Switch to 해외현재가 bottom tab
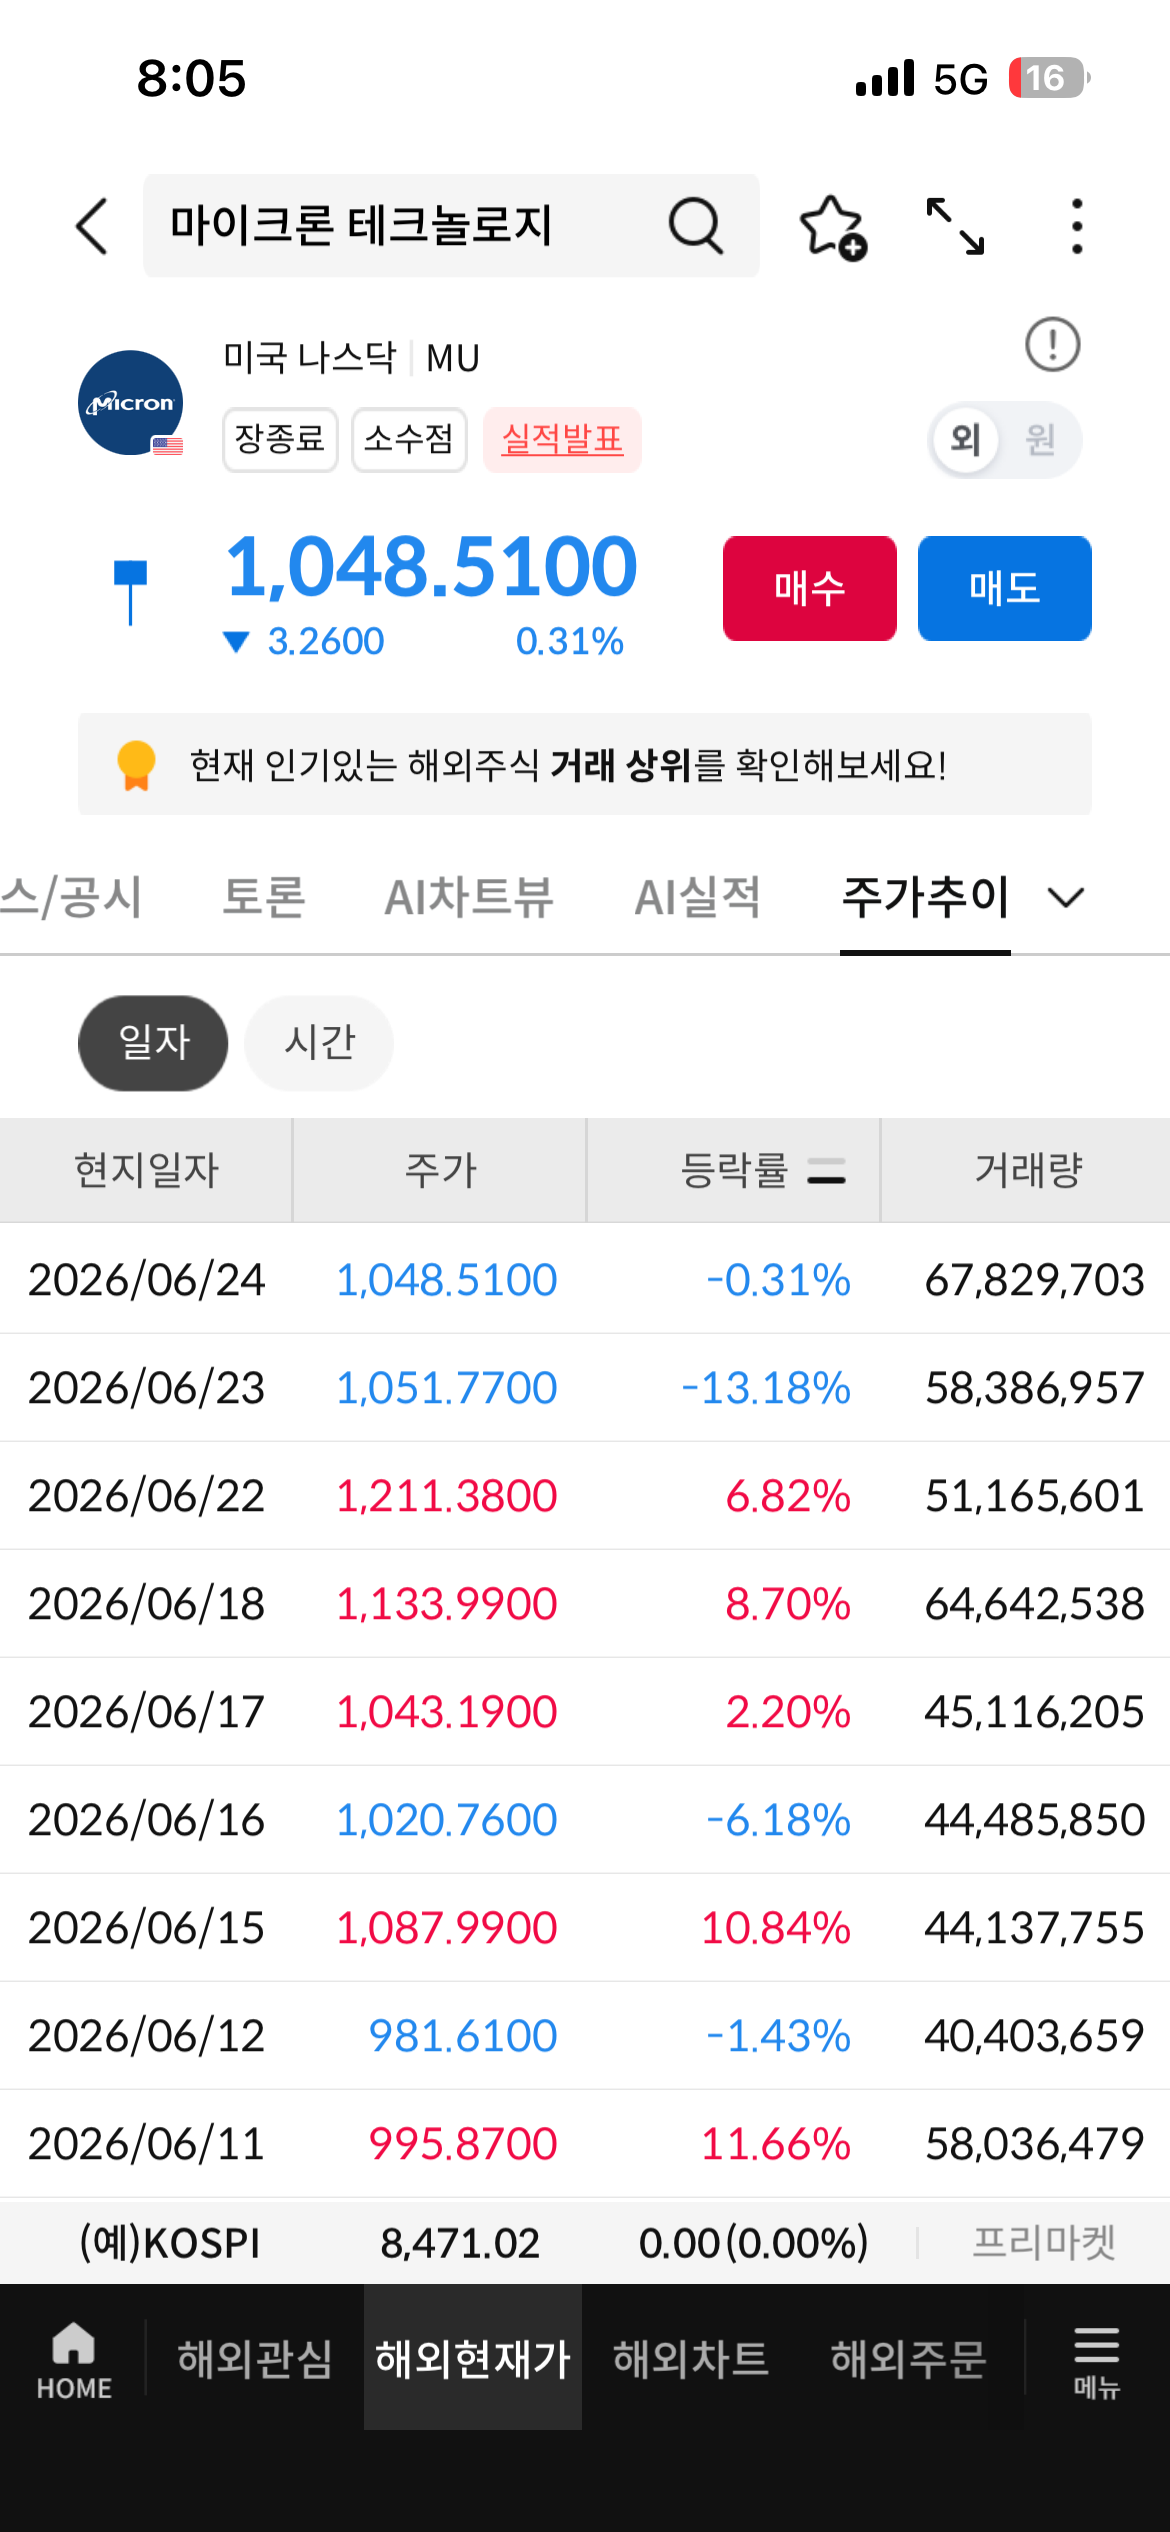The height and width of the screenshot is (2532, 1170). tap(473, 2358)
